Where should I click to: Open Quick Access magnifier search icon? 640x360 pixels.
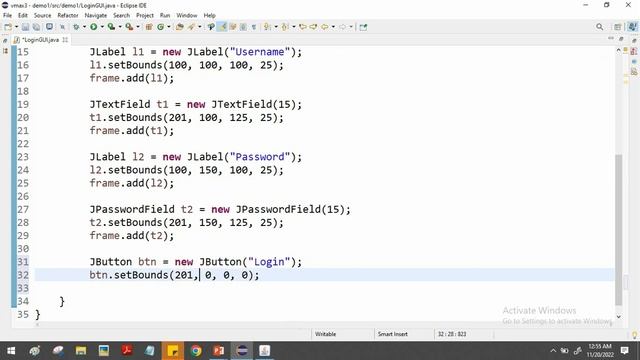pyautogui.click(x=599, y=27)
